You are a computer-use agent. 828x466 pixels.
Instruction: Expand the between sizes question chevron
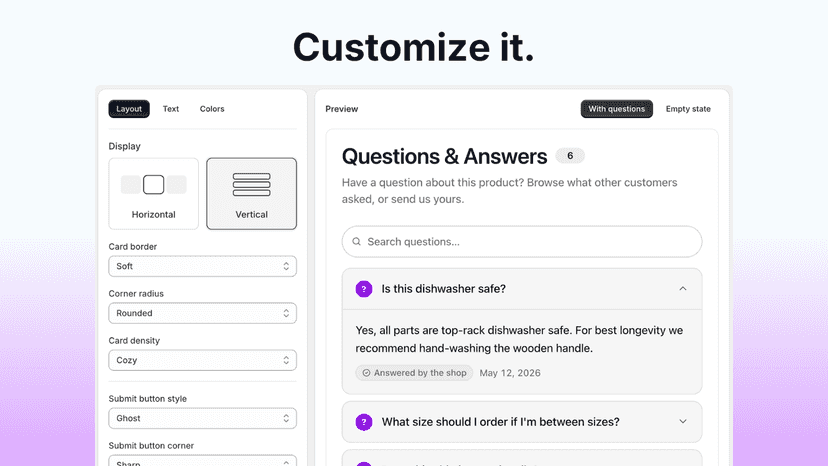(x=683, y=422)
